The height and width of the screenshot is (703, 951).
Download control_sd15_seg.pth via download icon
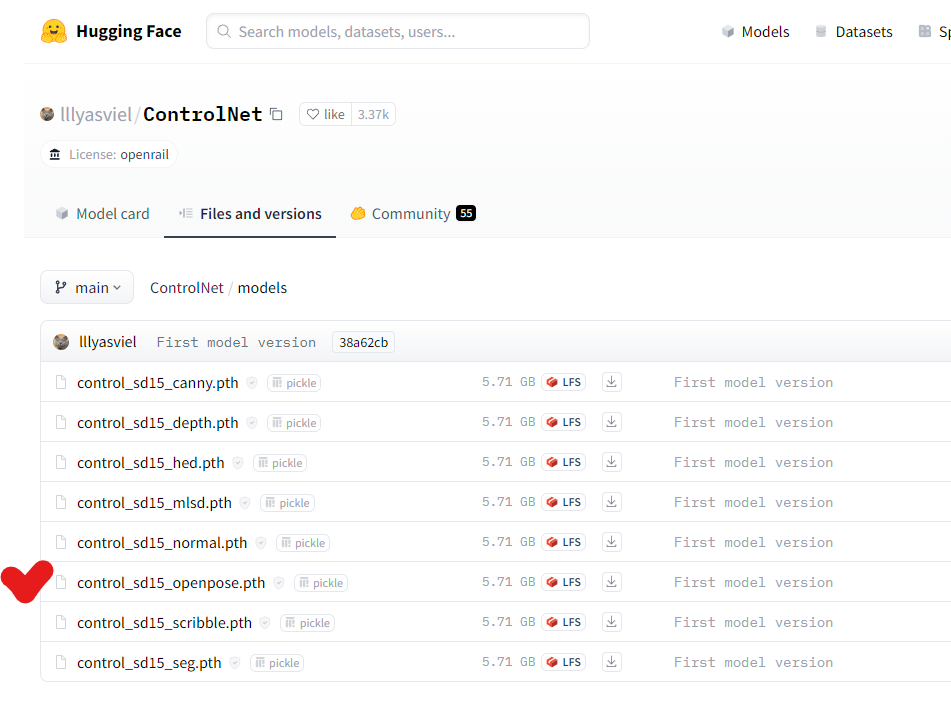[x=611, y=662]
